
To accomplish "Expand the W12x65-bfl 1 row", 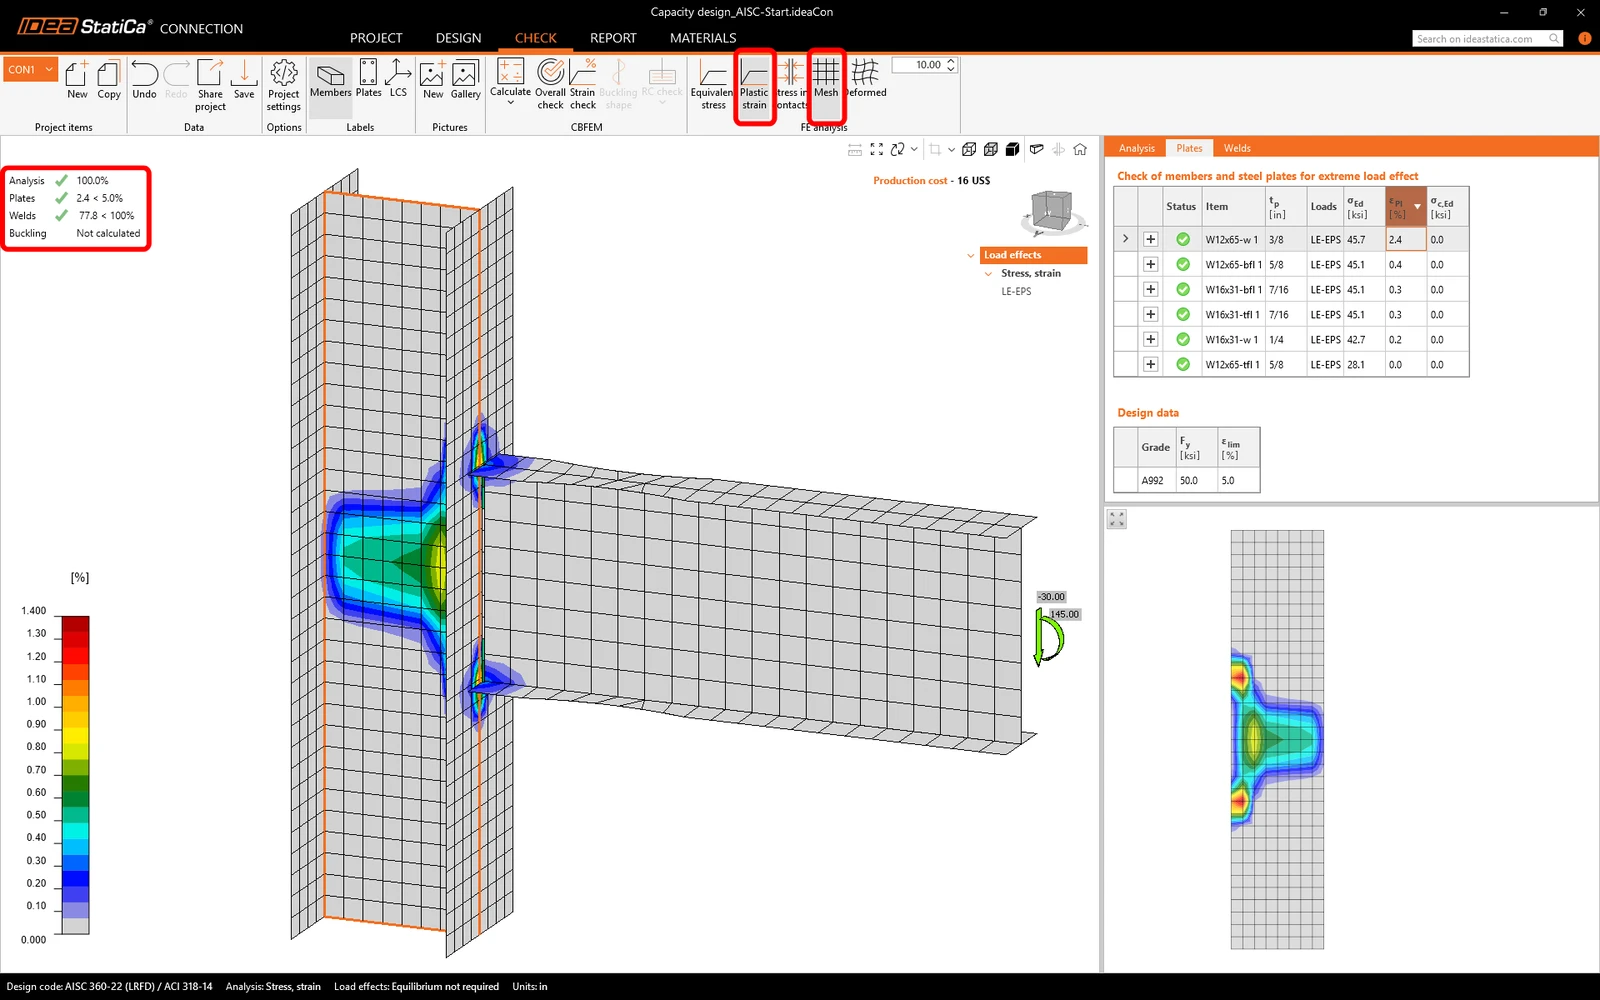I will 1150,264.
